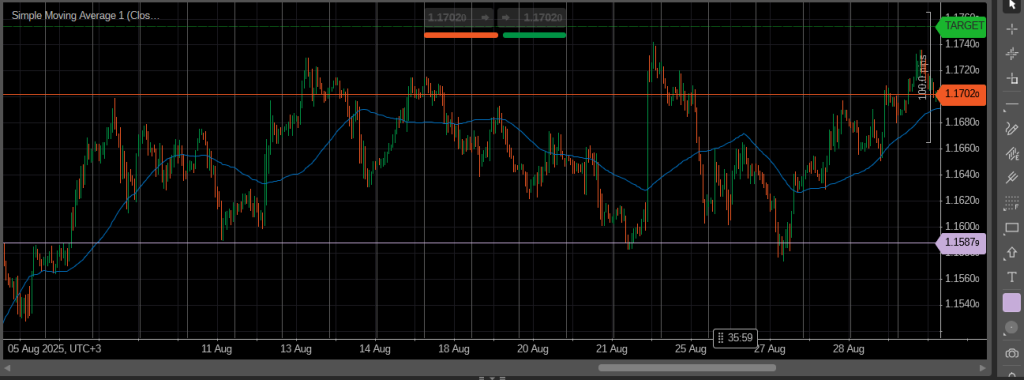Click the scrollbar left arrow

(7, 368)
